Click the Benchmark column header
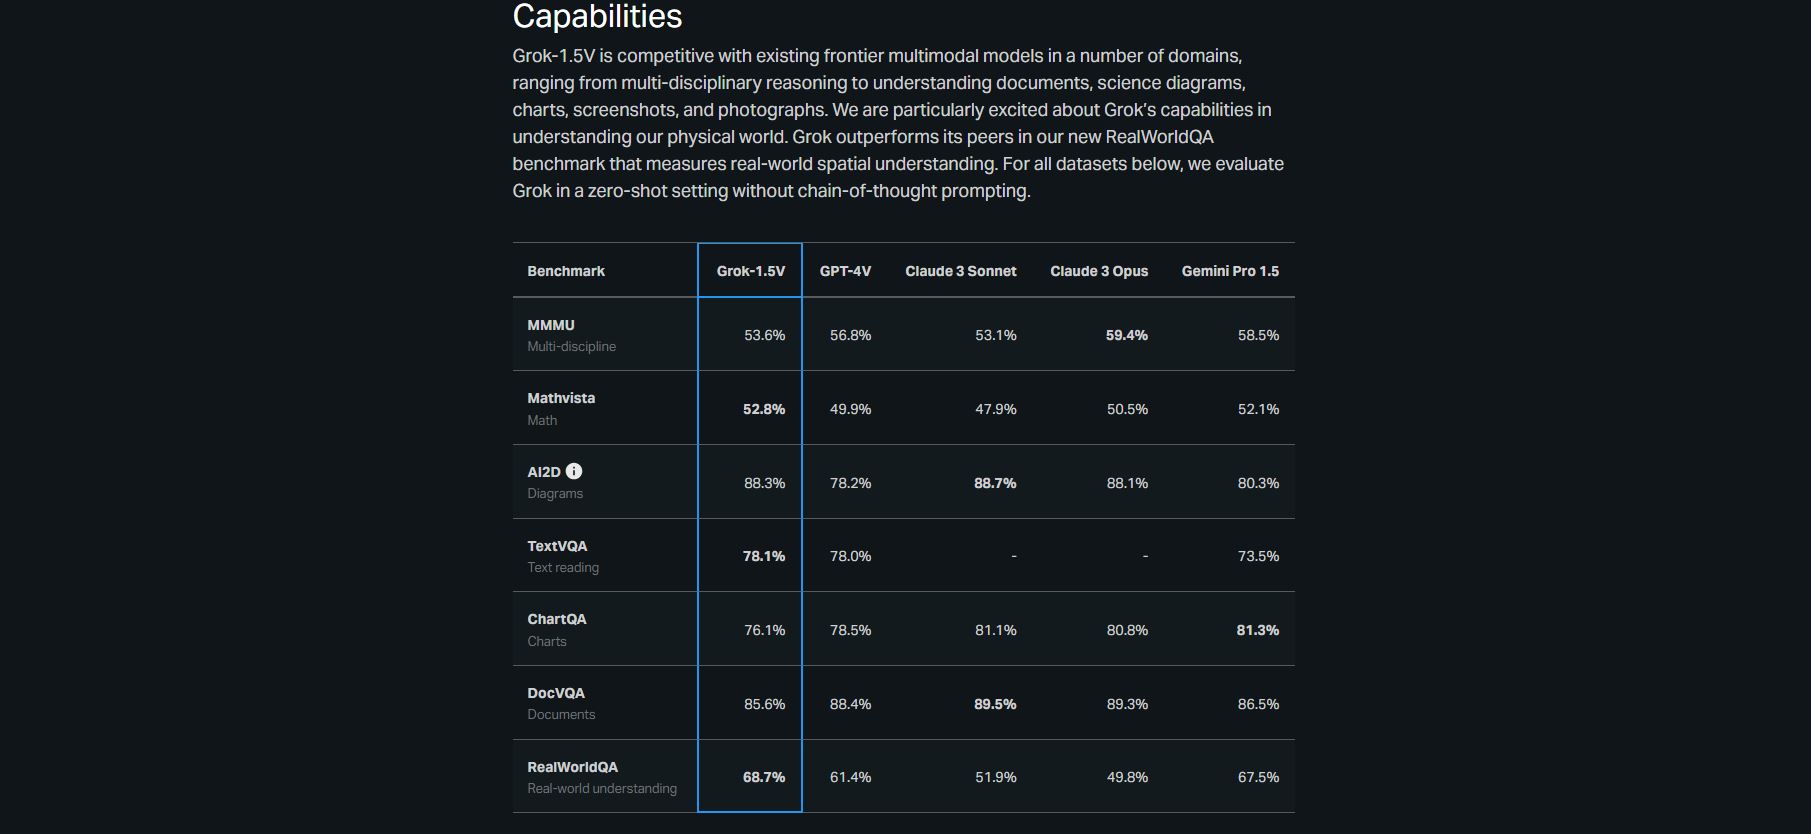This screenshot has height=834, width=1811. pos(566,271)
